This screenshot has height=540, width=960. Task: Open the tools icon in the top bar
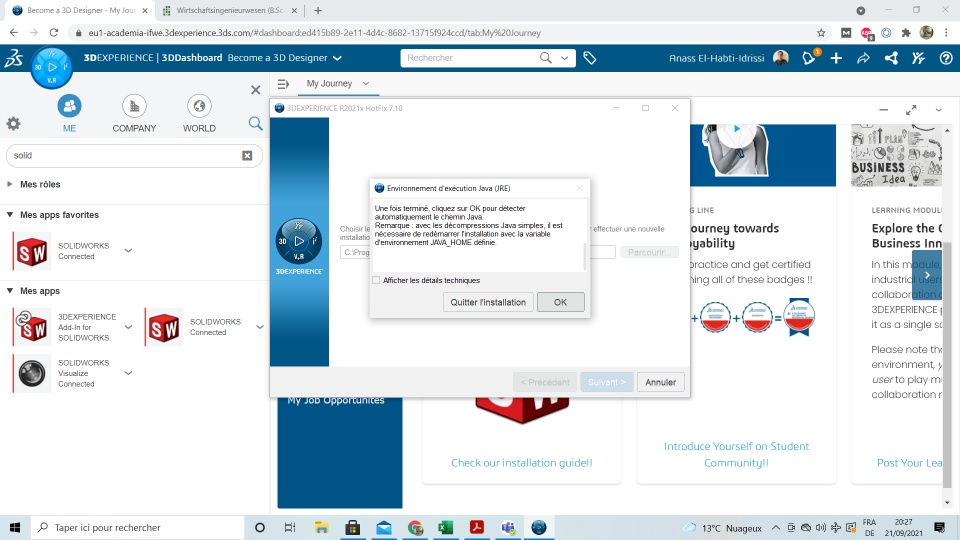[918, 58]
